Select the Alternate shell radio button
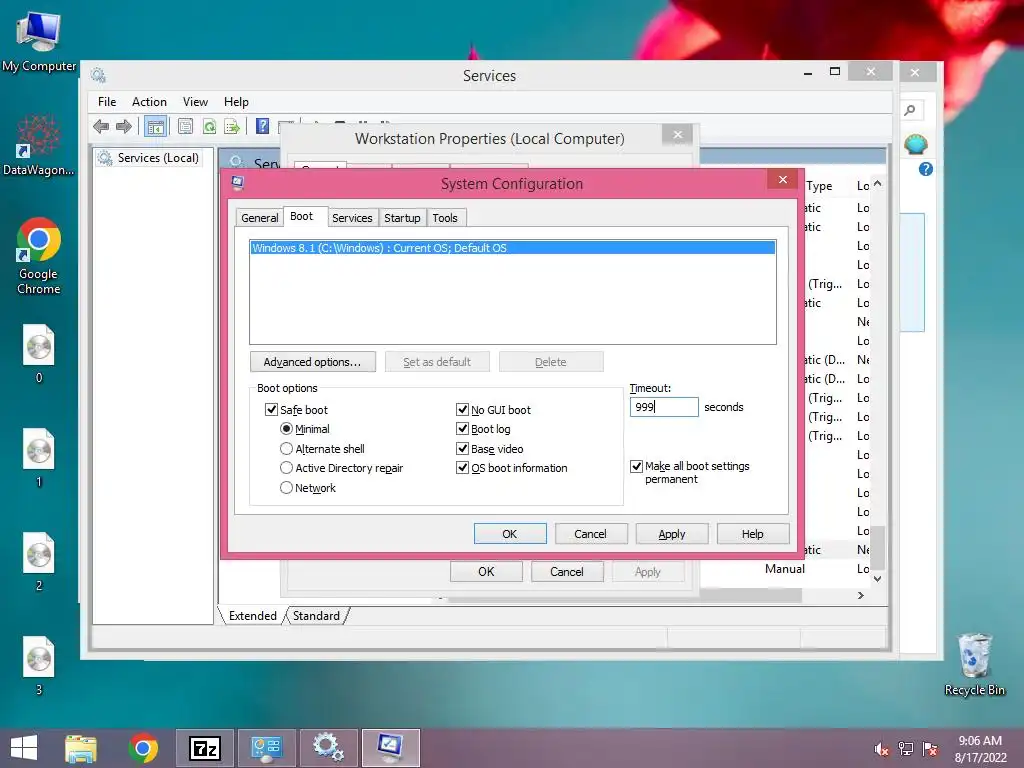Screen dimensions: 1024x768 [x=286, y=449]
